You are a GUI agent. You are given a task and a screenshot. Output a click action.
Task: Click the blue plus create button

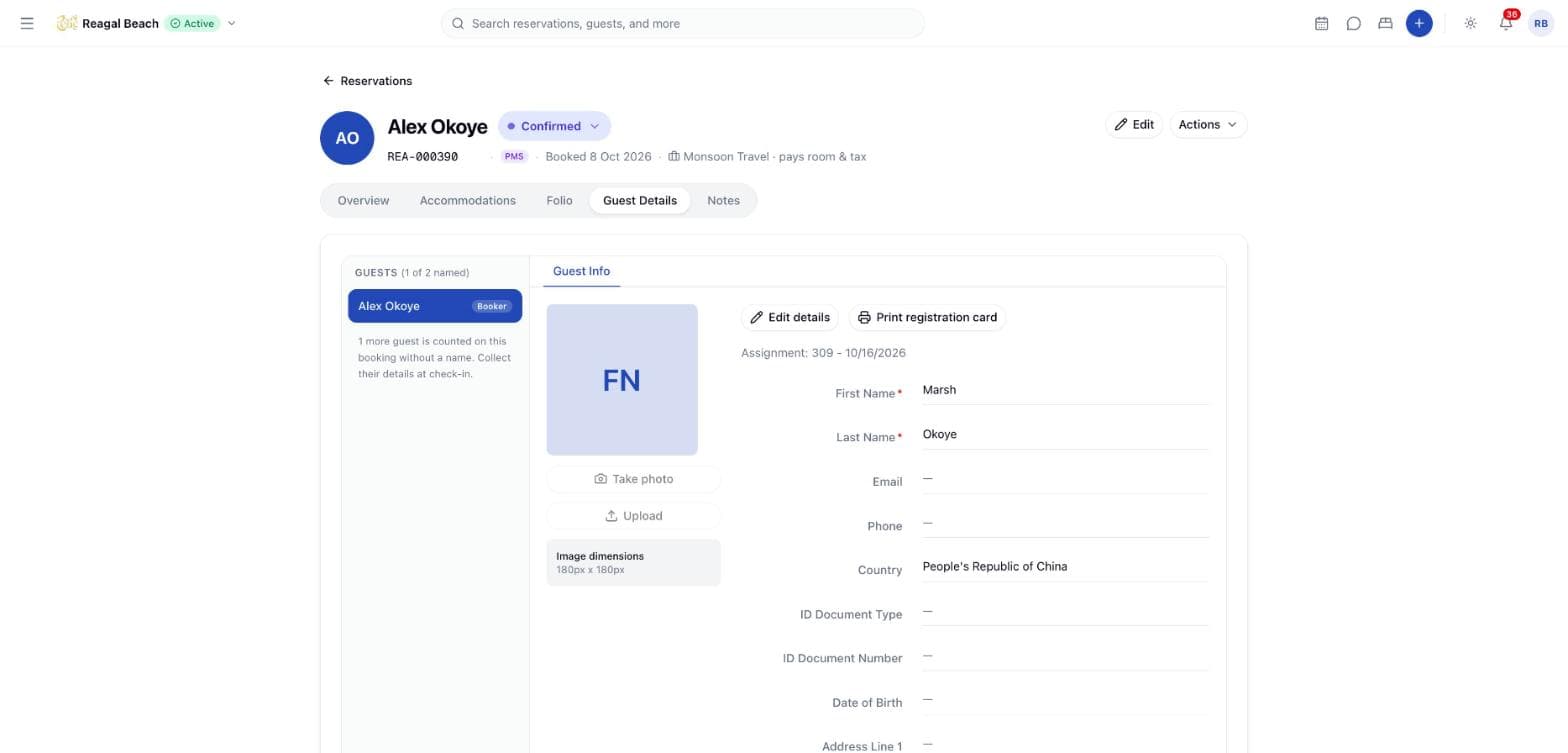click(1418, 23)
